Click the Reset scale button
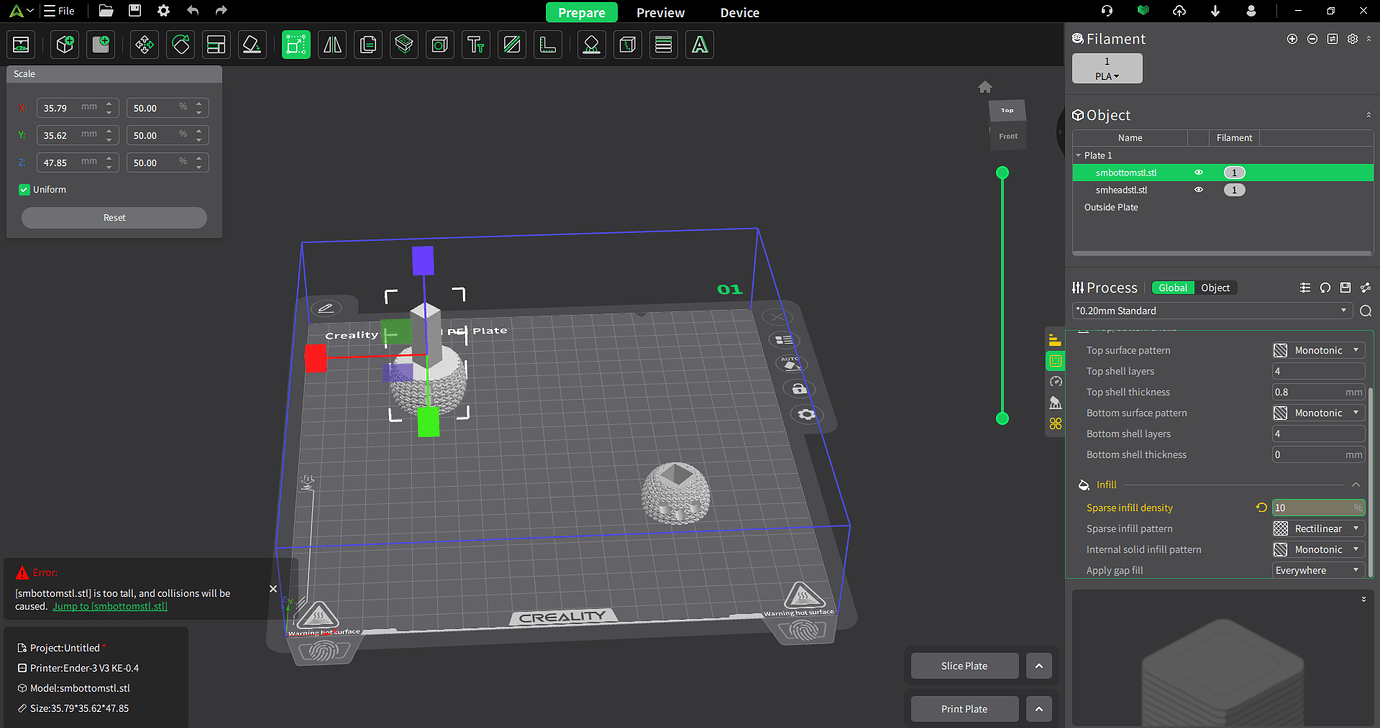This screenshot has height=728, width=1380. (114, 218)
